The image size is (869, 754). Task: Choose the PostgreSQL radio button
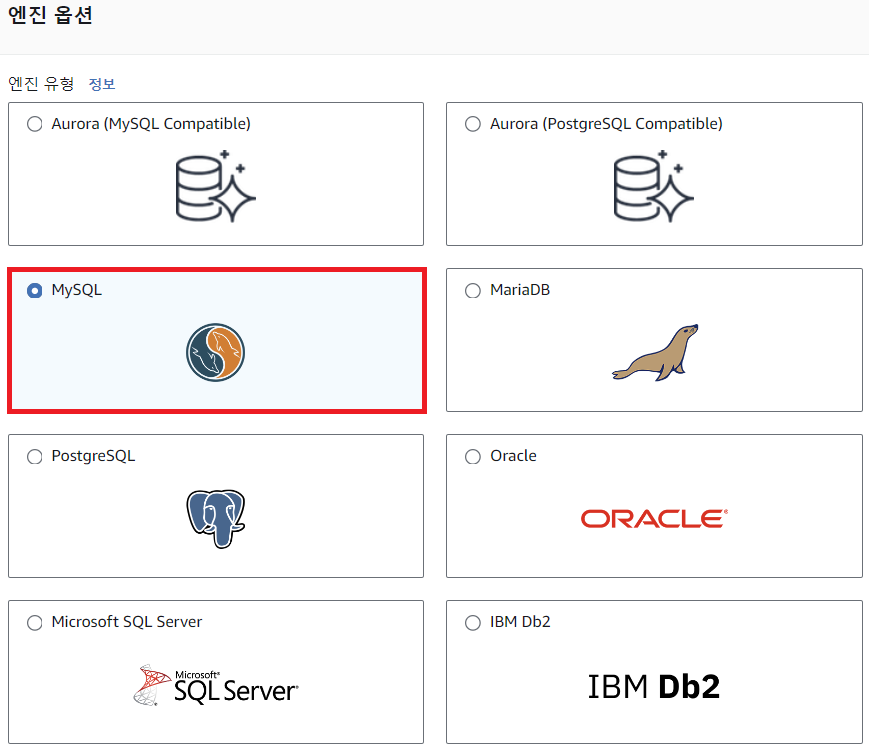[x=34, y=456]
